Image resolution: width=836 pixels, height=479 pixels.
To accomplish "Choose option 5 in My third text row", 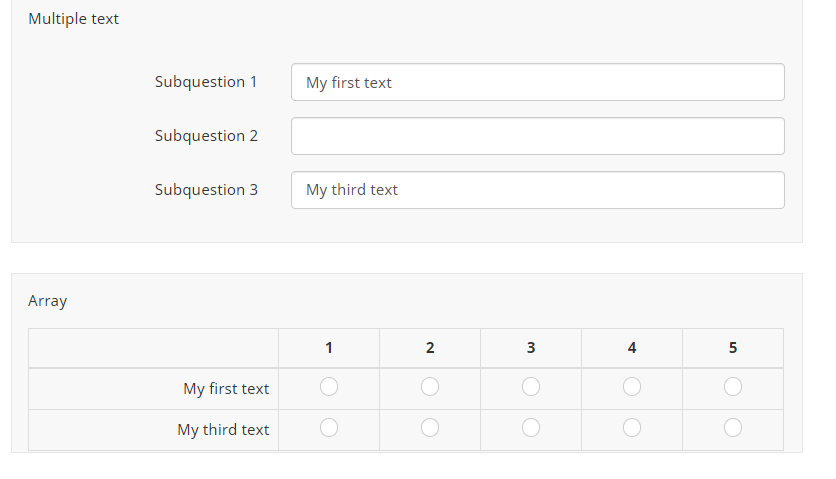I will tap(733, 427).
